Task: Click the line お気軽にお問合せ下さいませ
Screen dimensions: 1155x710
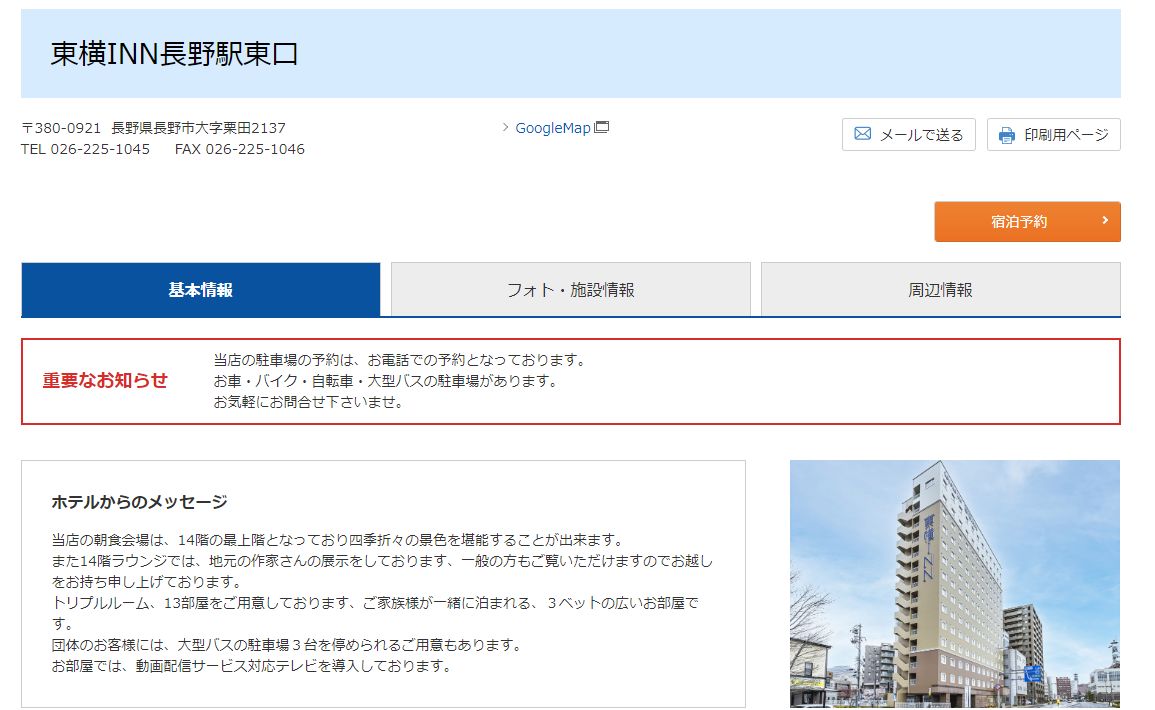Action: 309,402
